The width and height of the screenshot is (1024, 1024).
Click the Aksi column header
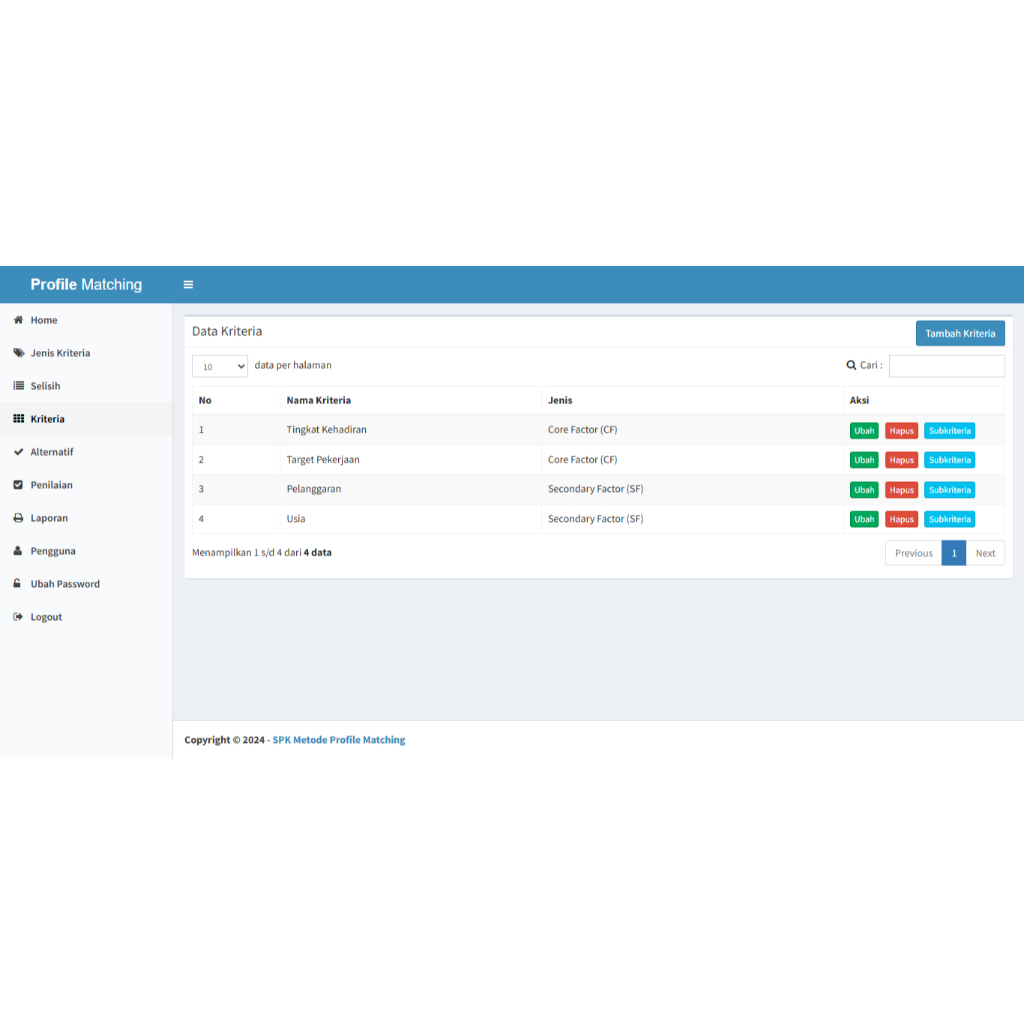coord(924,400)
